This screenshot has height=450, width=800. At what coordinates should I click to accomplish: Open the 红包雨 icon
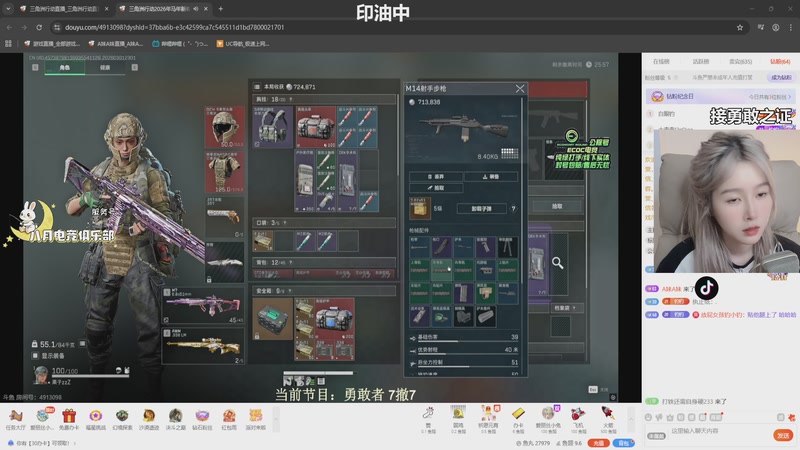229,420
